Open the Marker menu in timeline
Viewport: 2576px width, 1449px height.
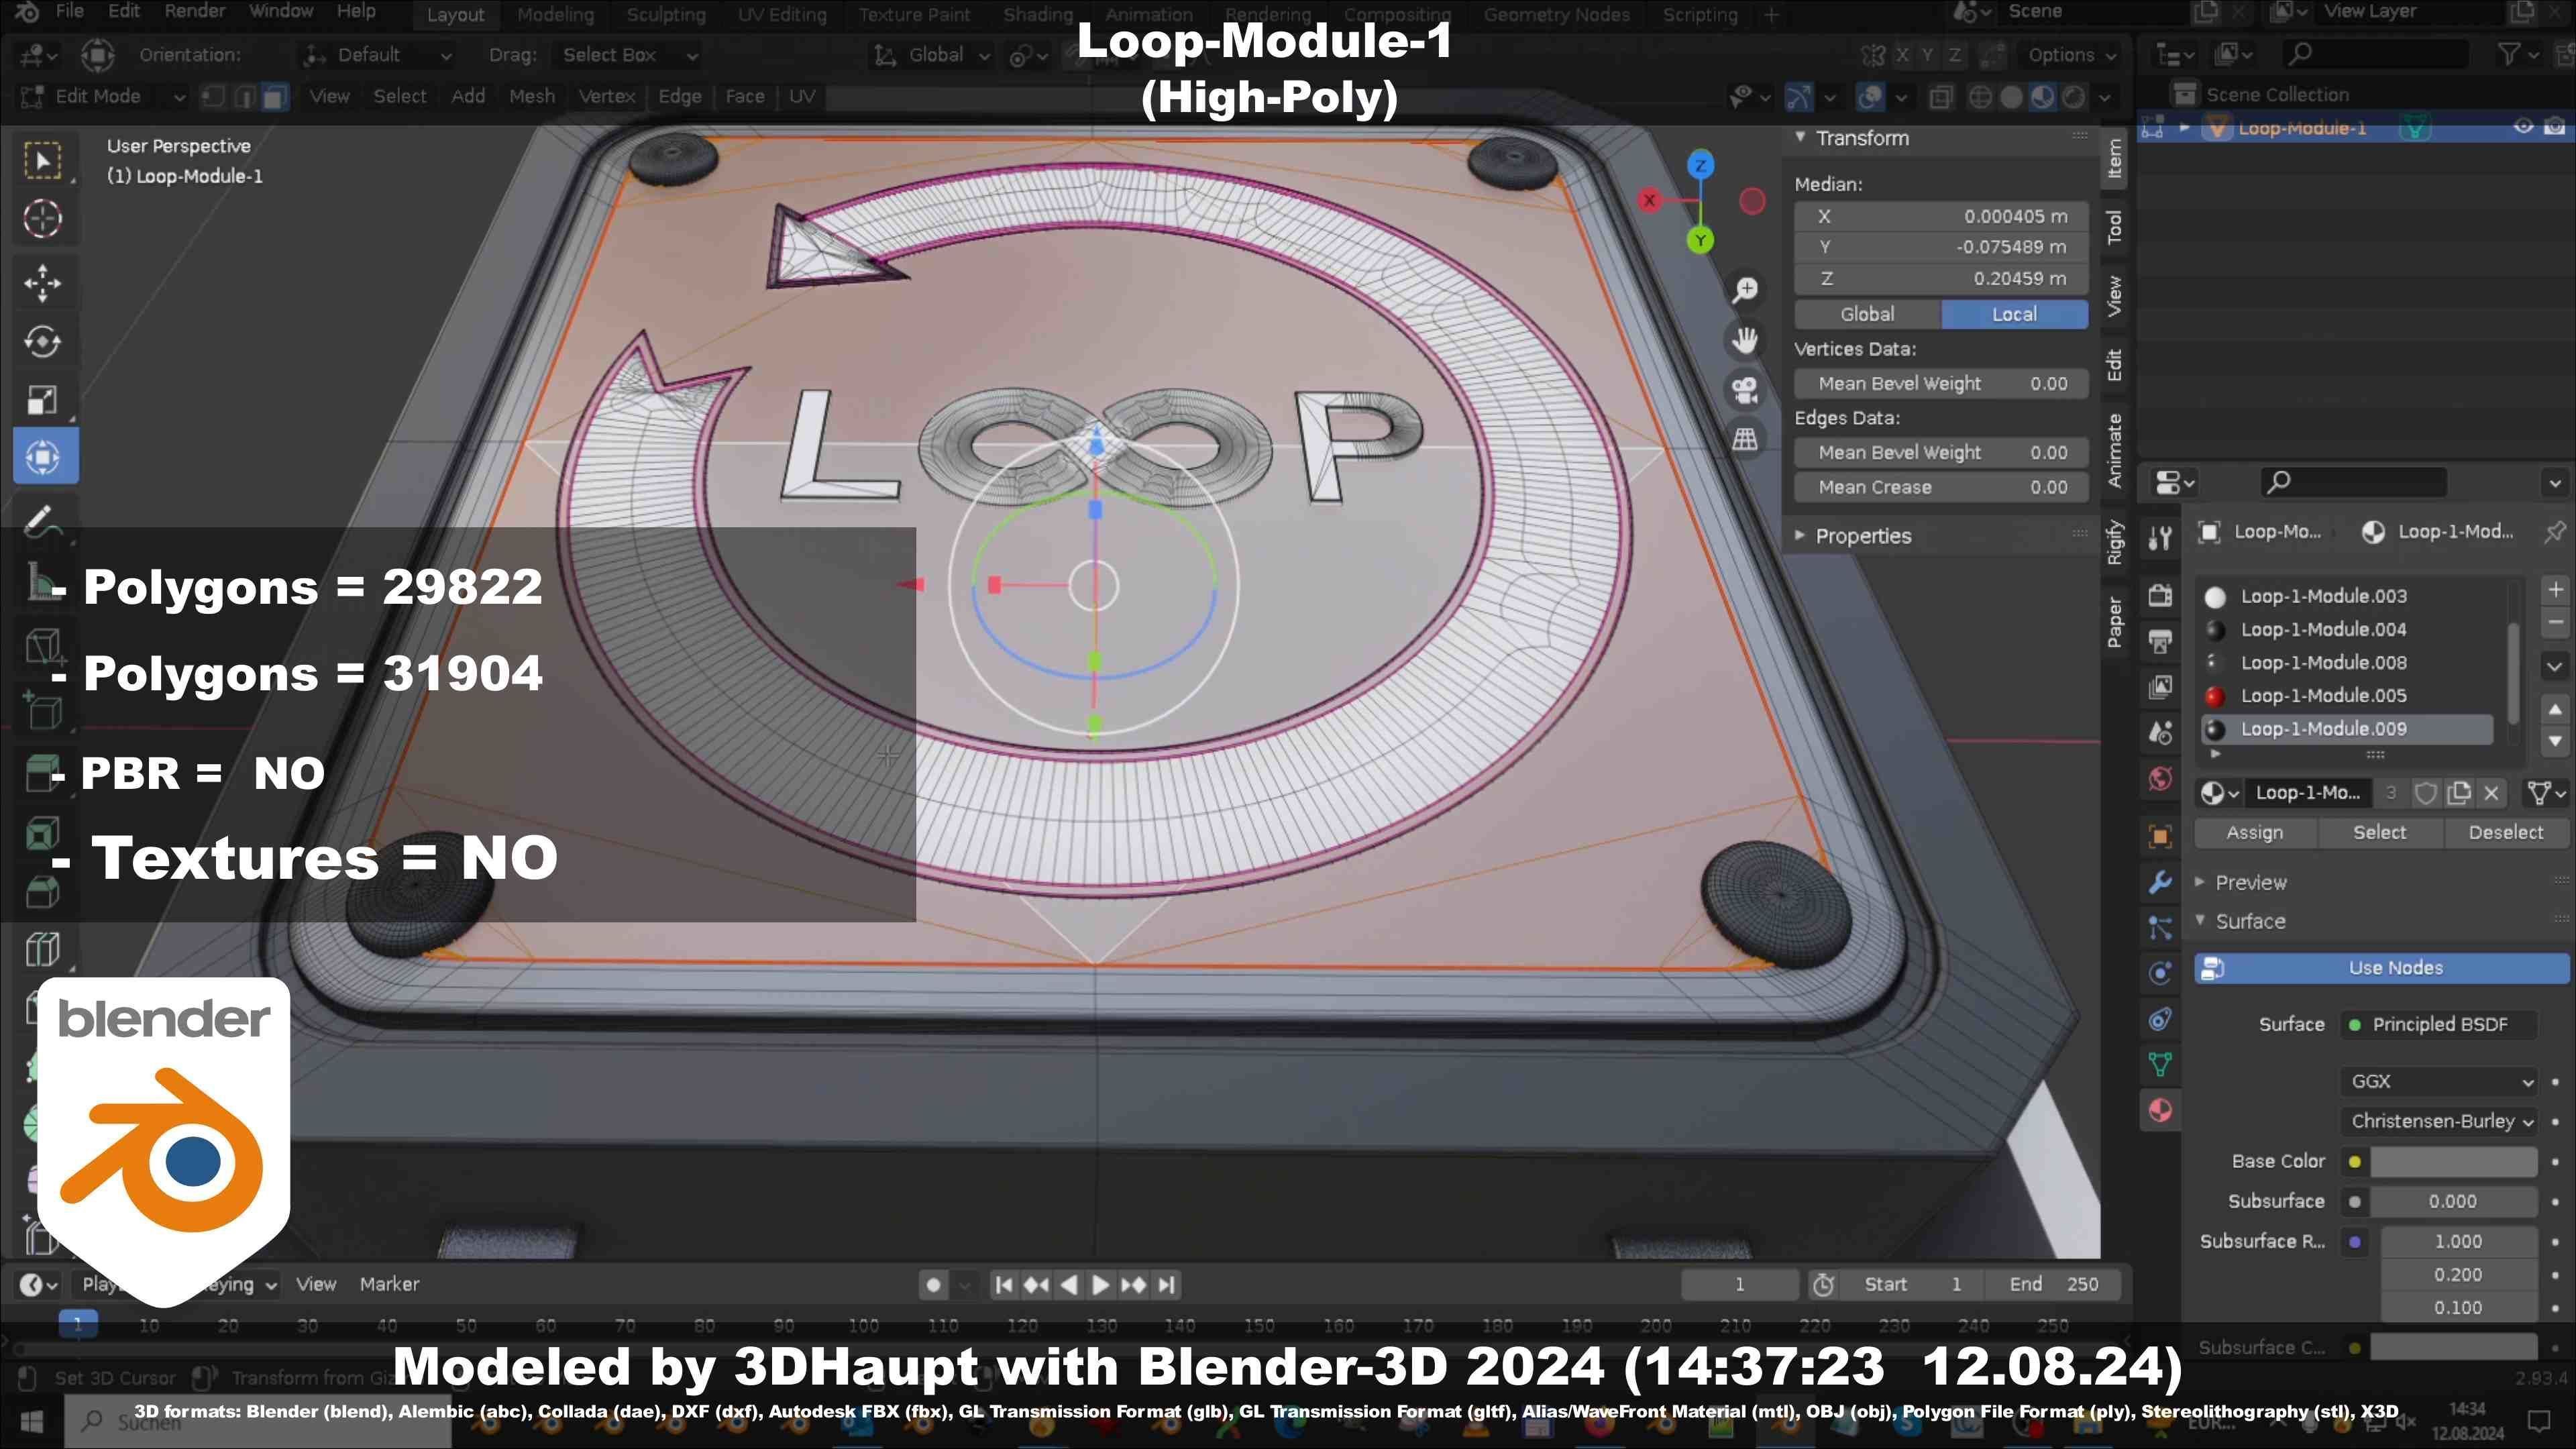pyautogui.click(x=389, y=1285)
